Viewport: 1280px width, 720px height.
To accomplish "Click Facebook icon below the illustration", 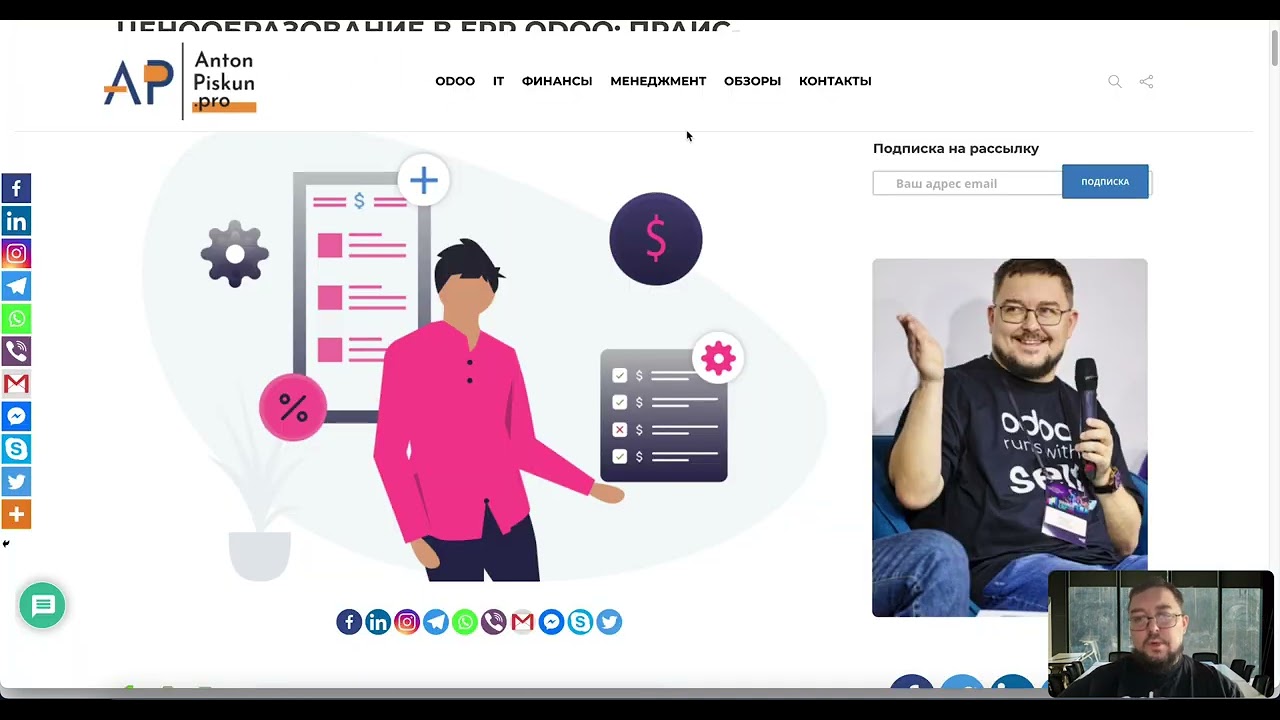I will [349, 622].
